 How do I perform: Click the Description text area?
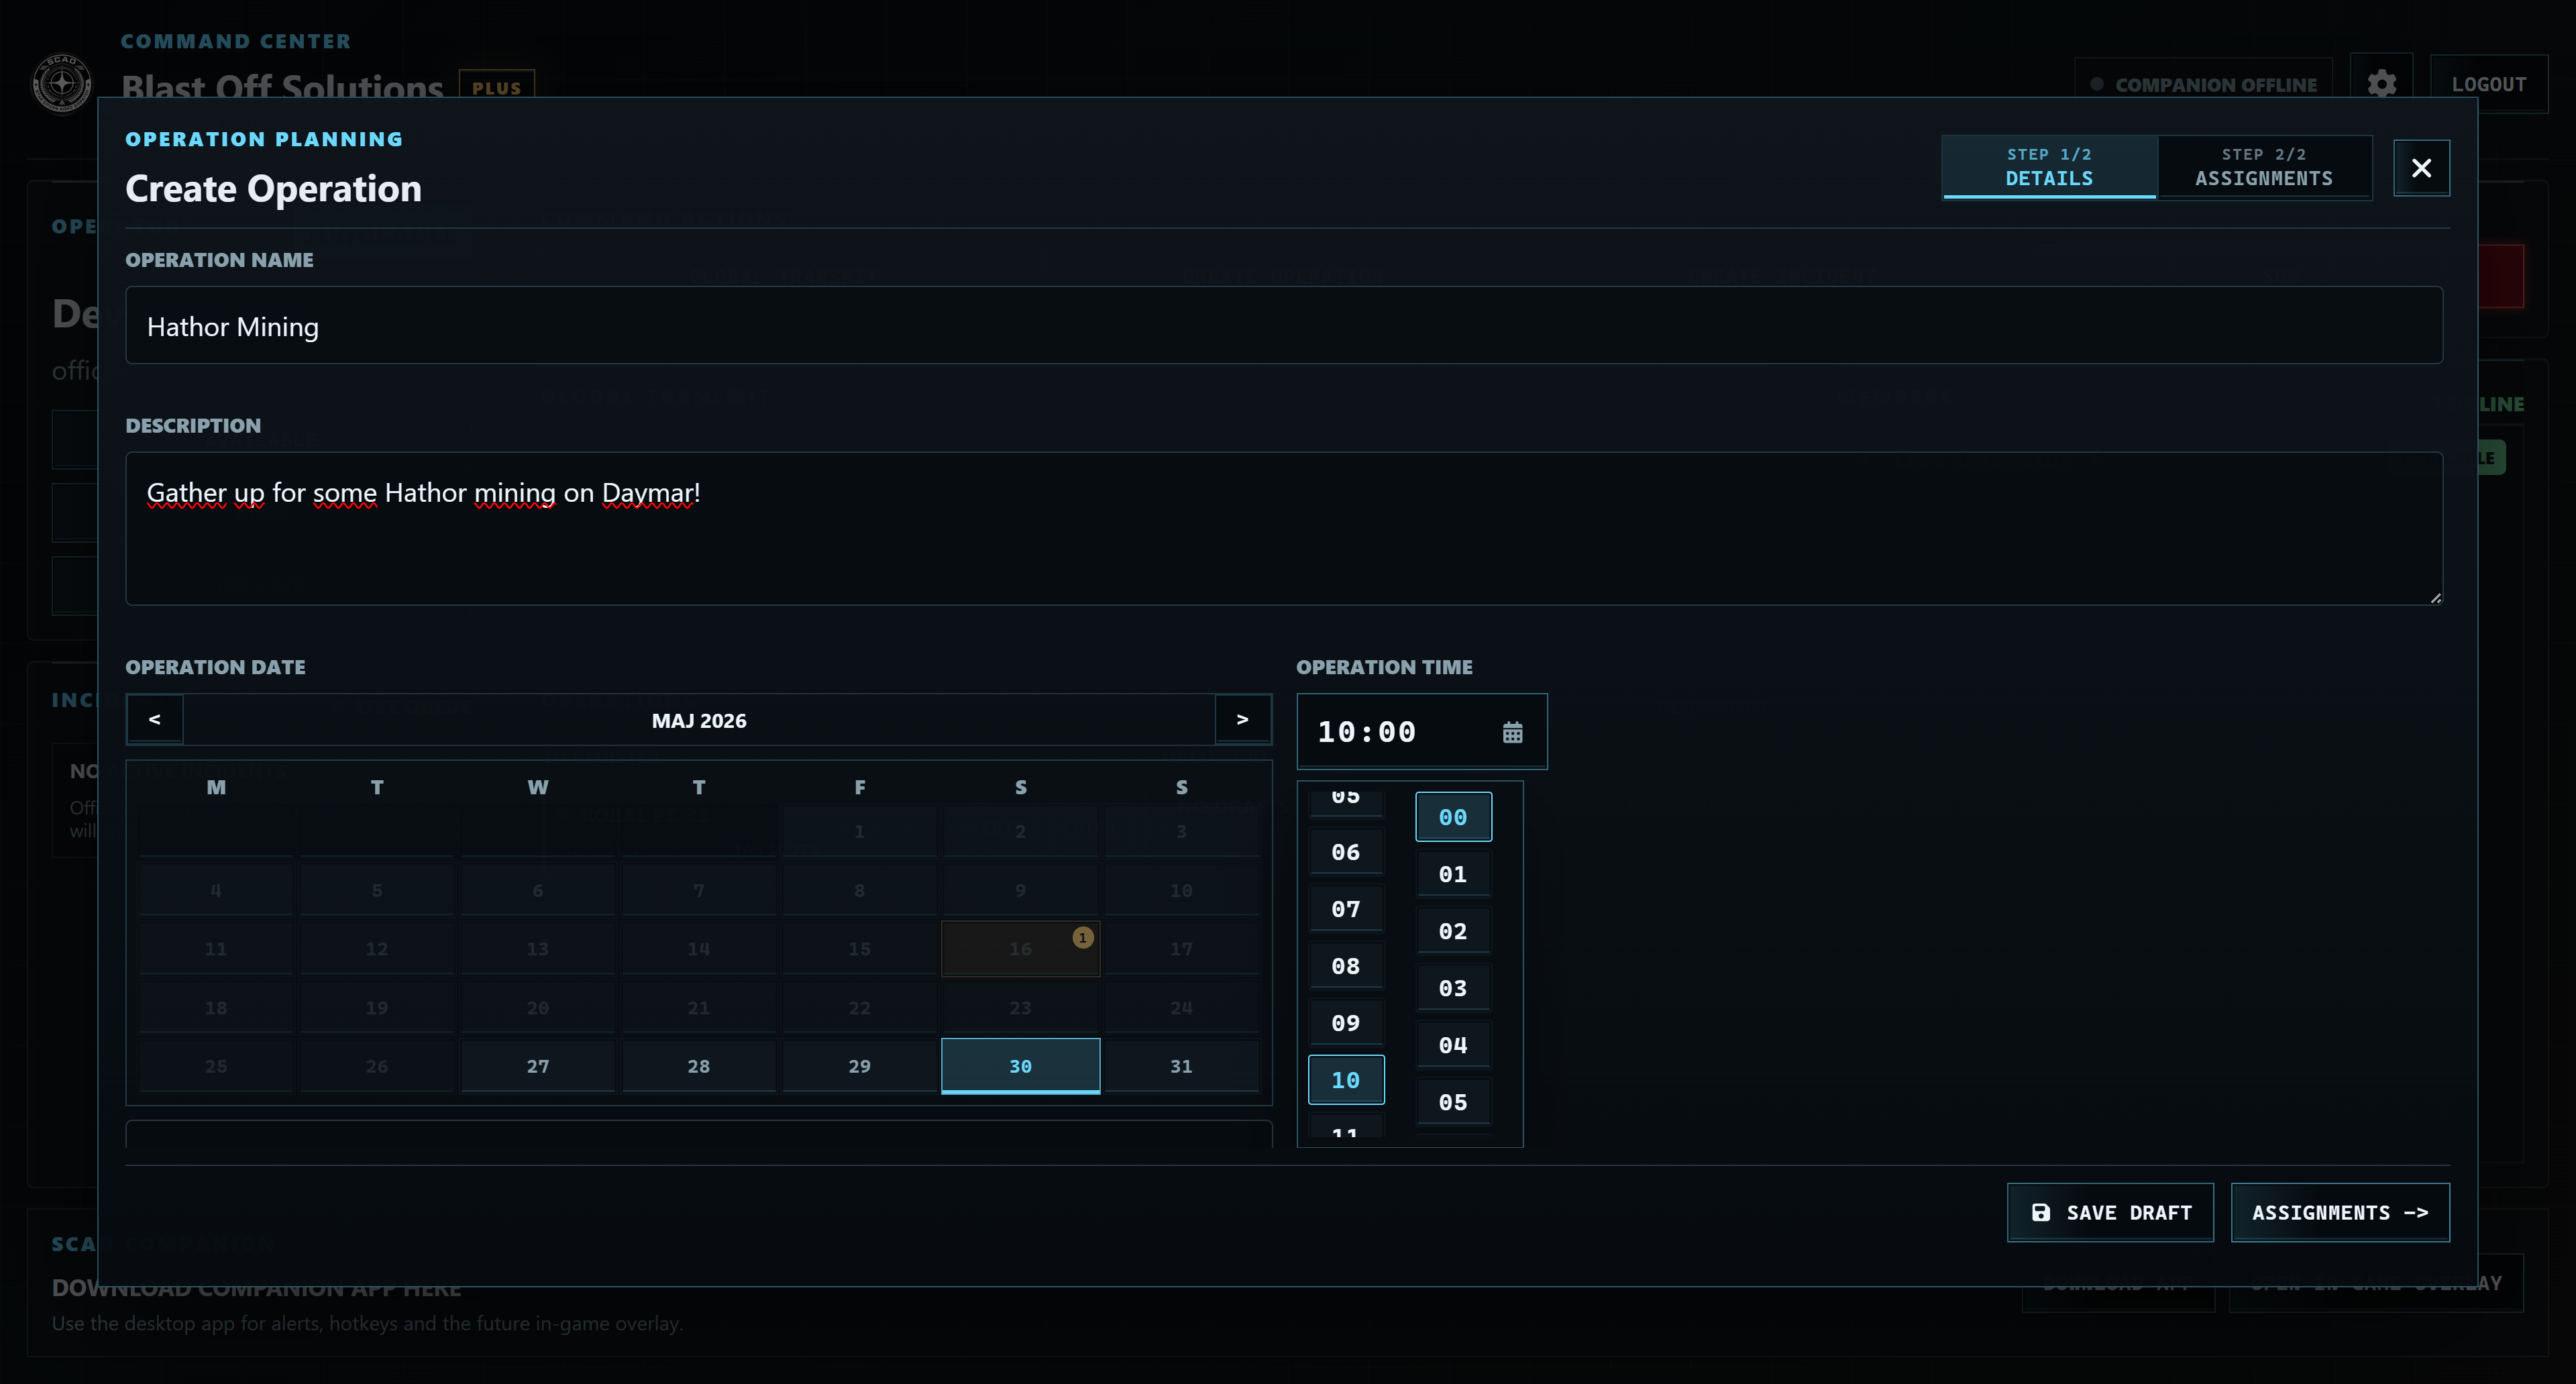(1284, 528)
